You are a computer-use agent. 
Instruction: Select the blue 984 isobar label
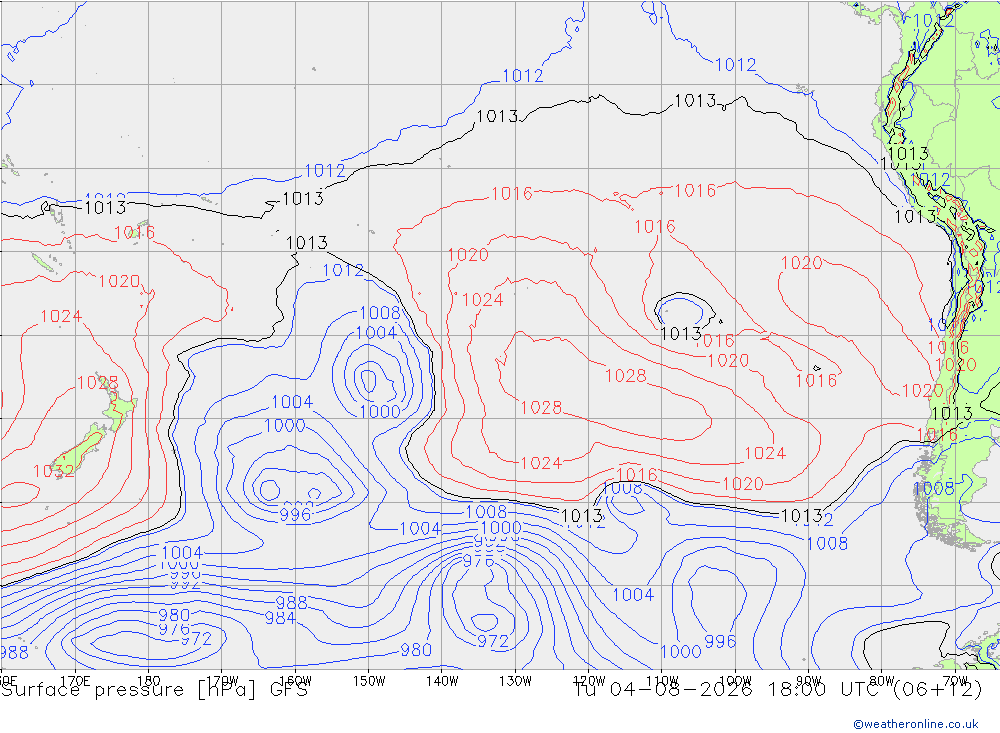click(280, 618)
